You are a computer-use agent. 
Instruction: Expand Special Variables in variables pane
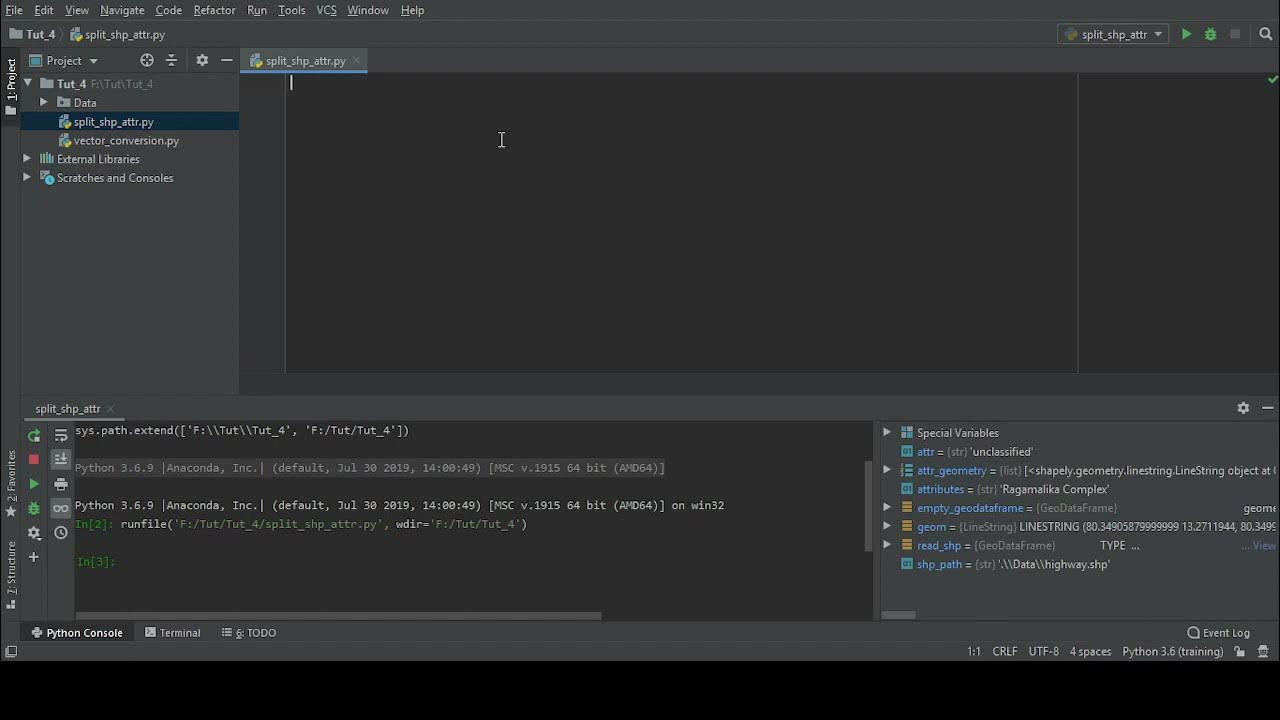(x=887, y=433)
